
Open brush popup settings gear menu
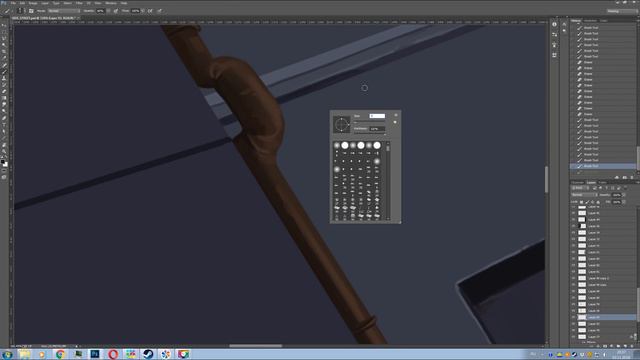coord(396,115)
